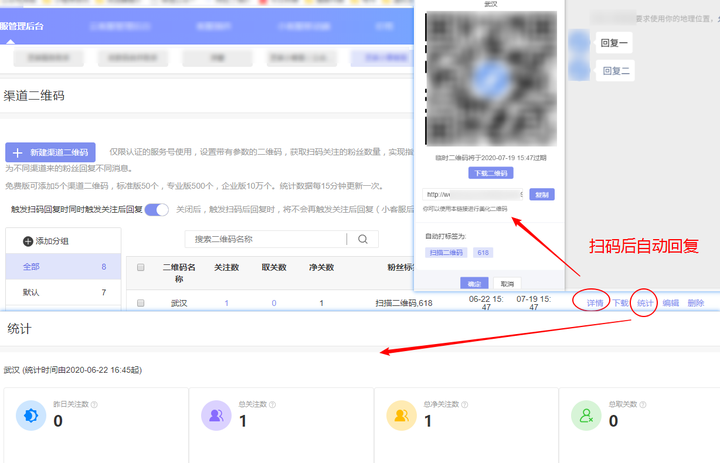Confirm the popup with 确定
Viewport: 720px width, 463px height.
[x=474, y=284]
